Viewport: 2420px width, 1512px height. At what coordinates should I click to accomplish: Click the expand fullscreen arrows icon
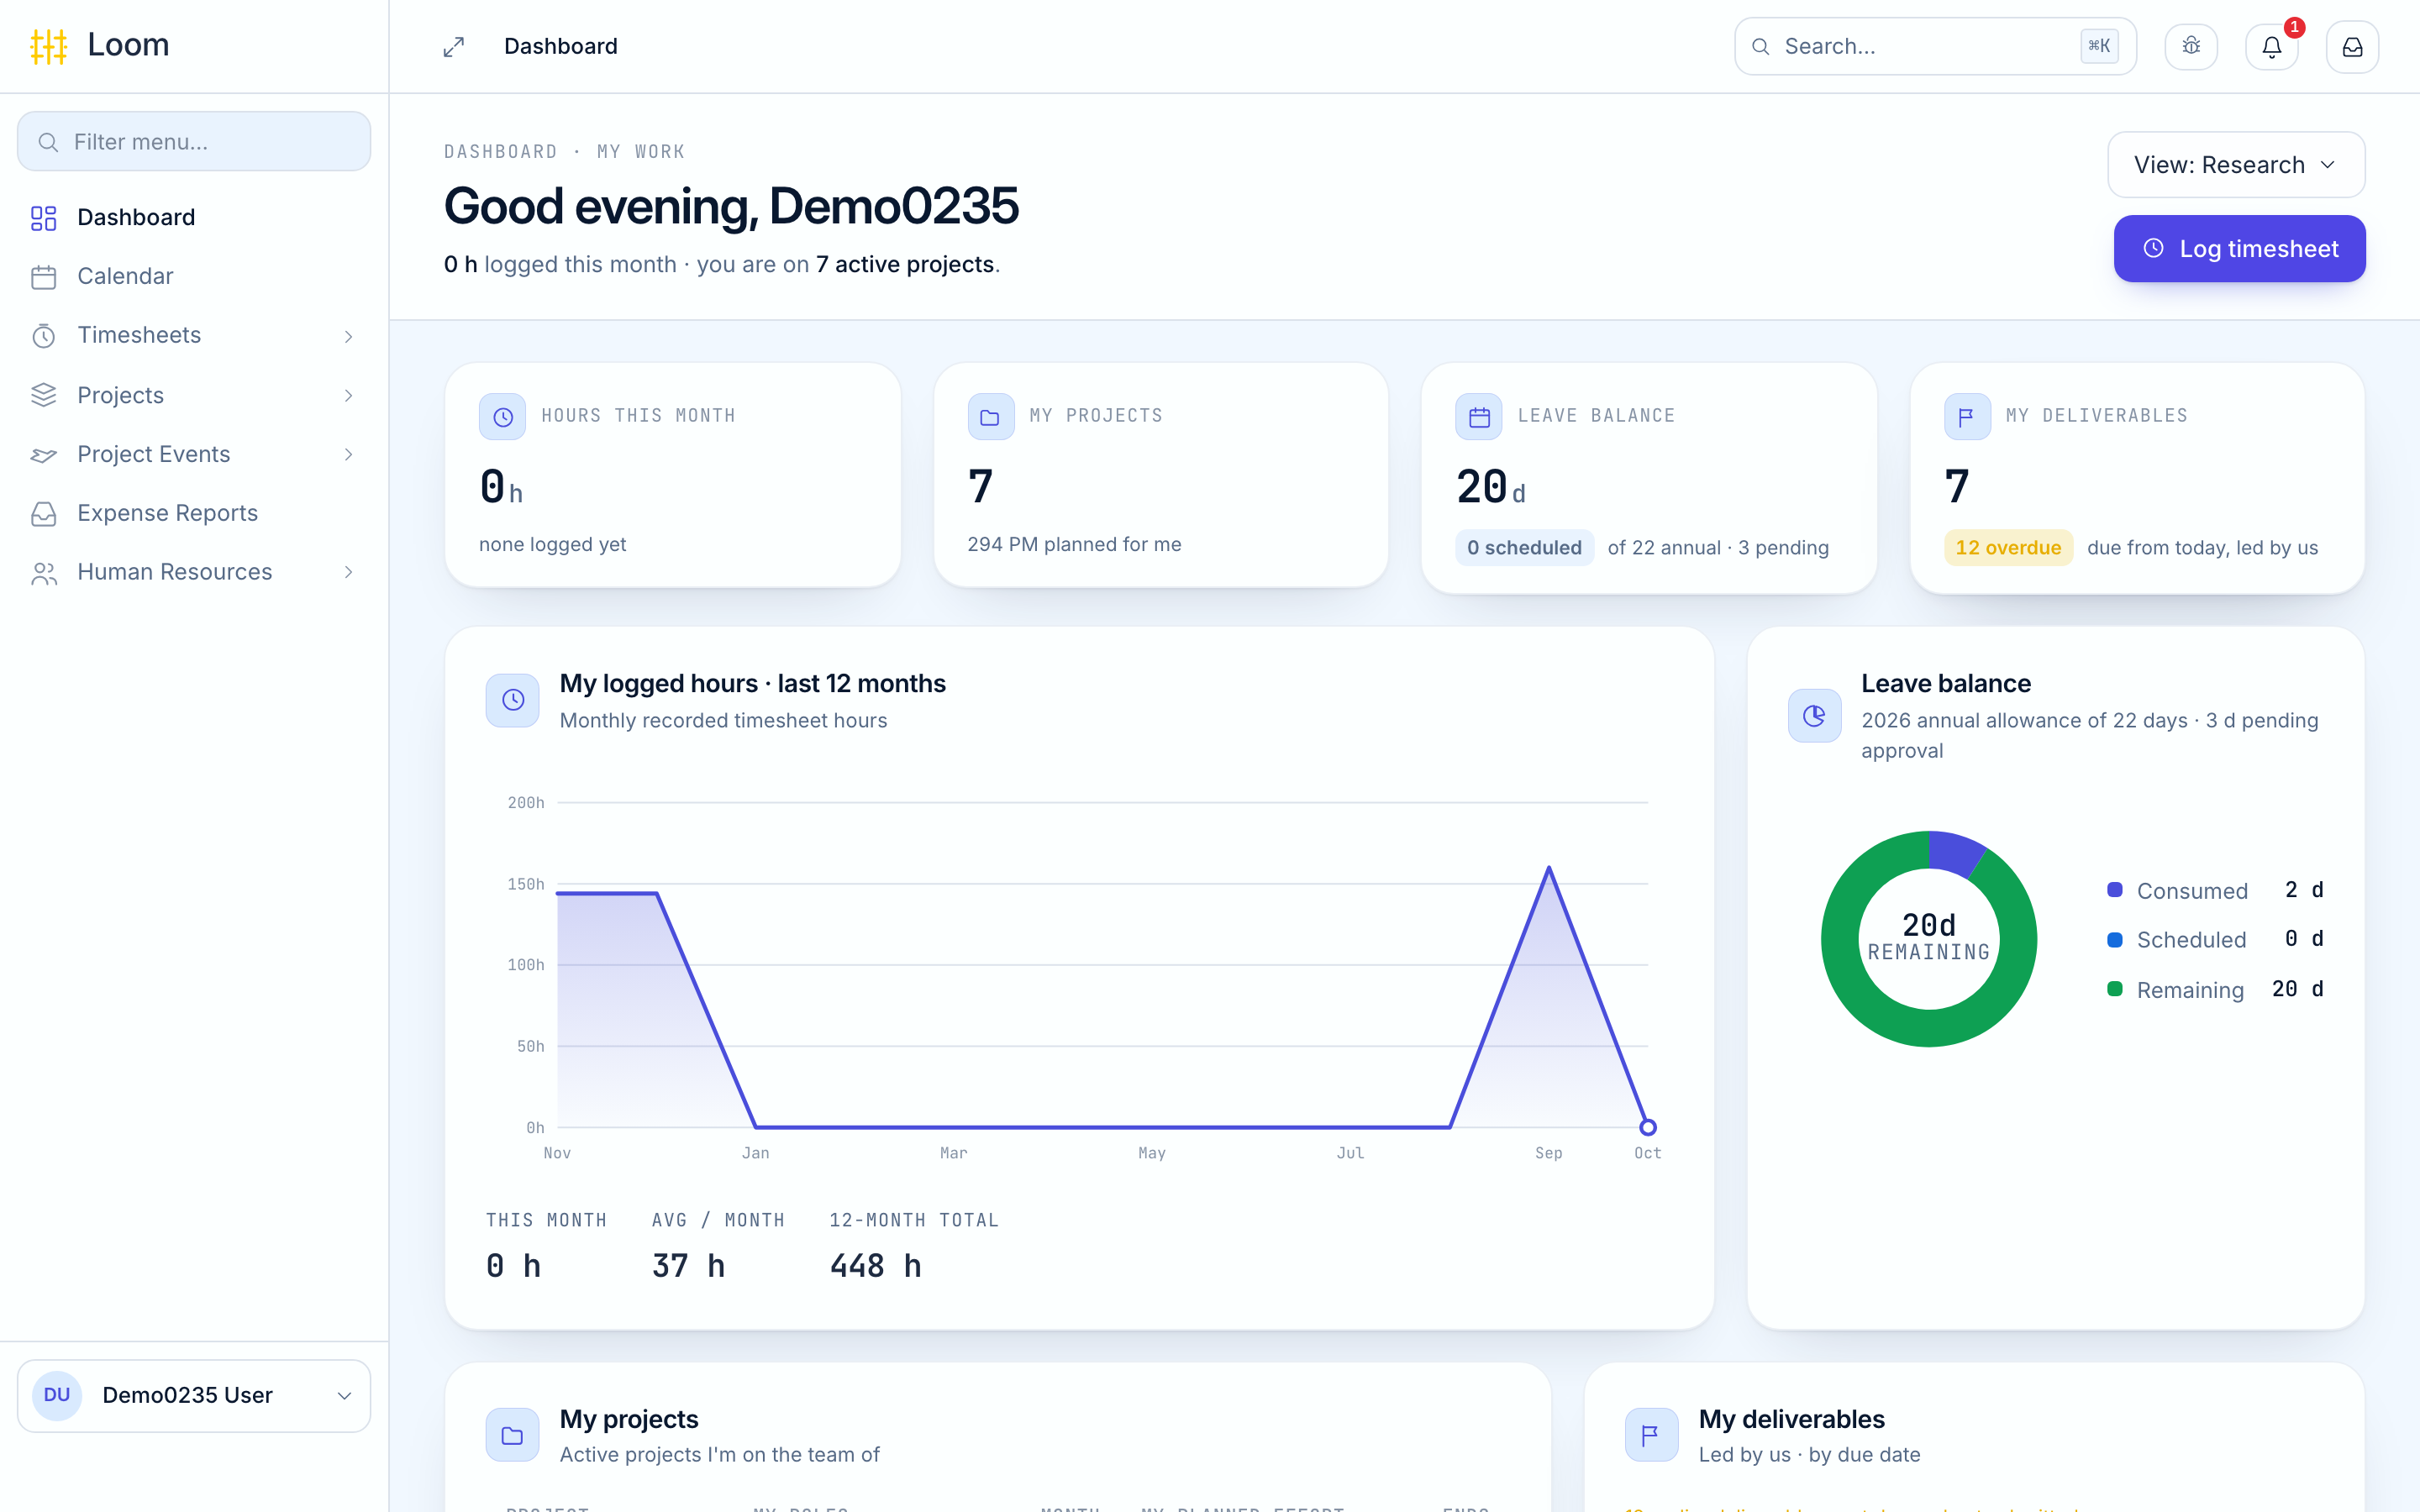tap(454, 47)
